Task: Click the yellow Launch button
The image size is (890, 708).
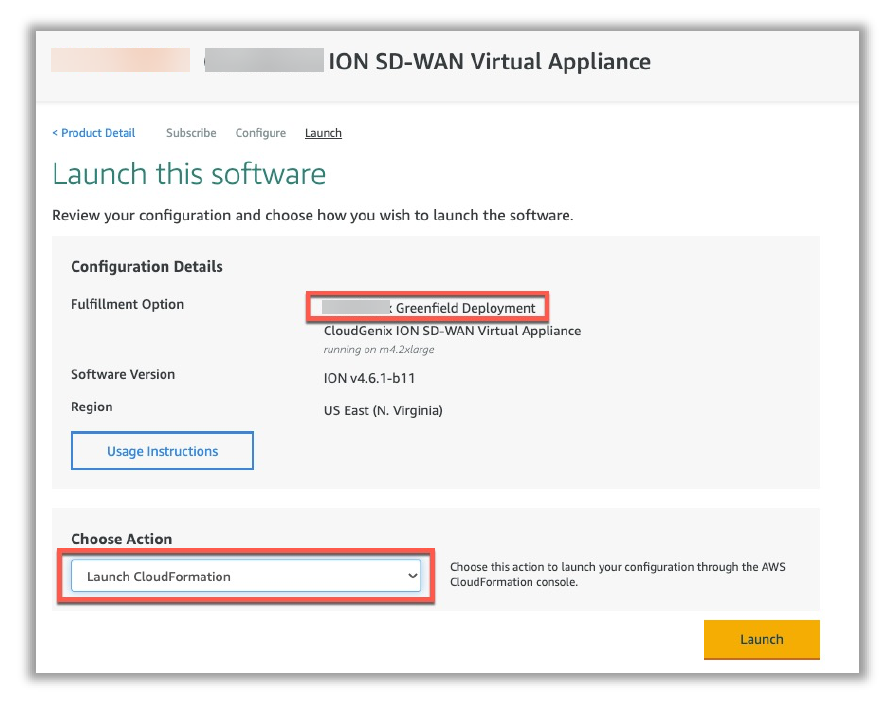Action: point(762,639)
